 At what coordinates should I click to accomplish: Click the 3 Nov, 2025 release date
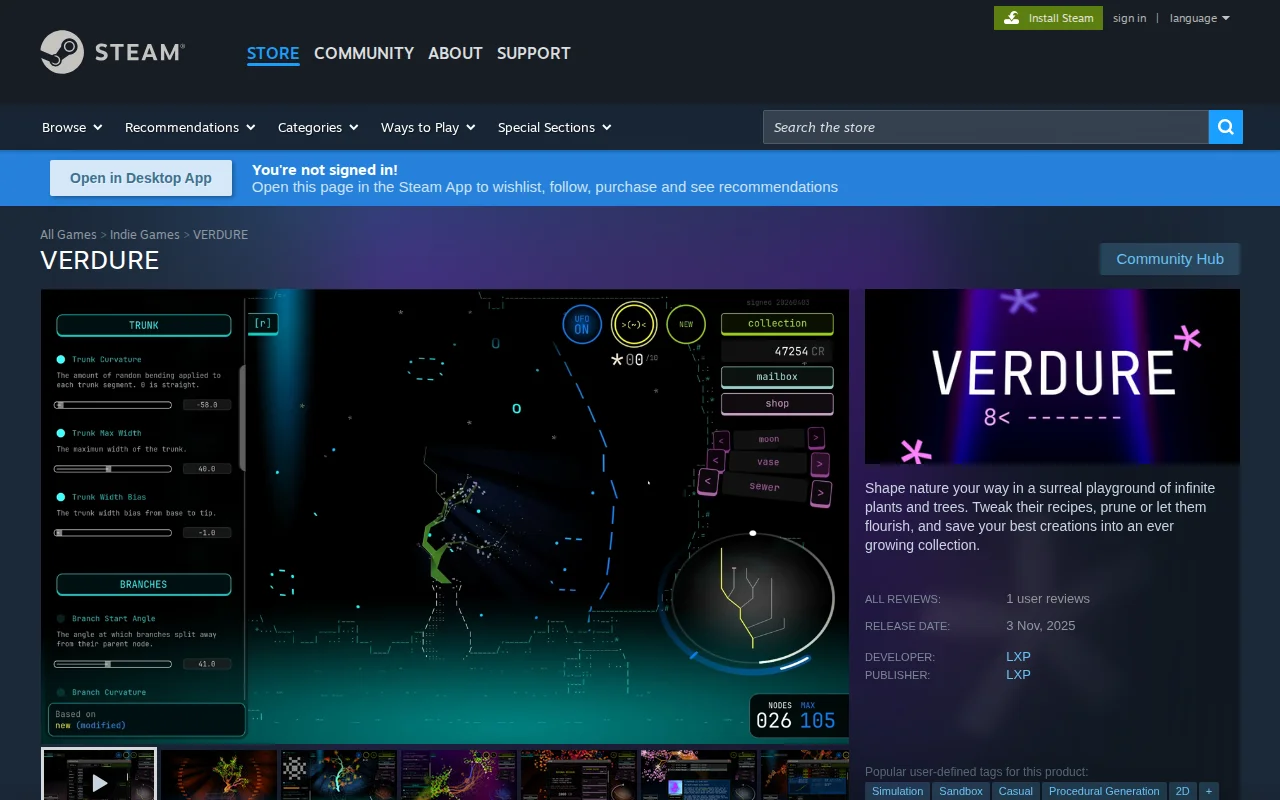(x=1041, y=626)
